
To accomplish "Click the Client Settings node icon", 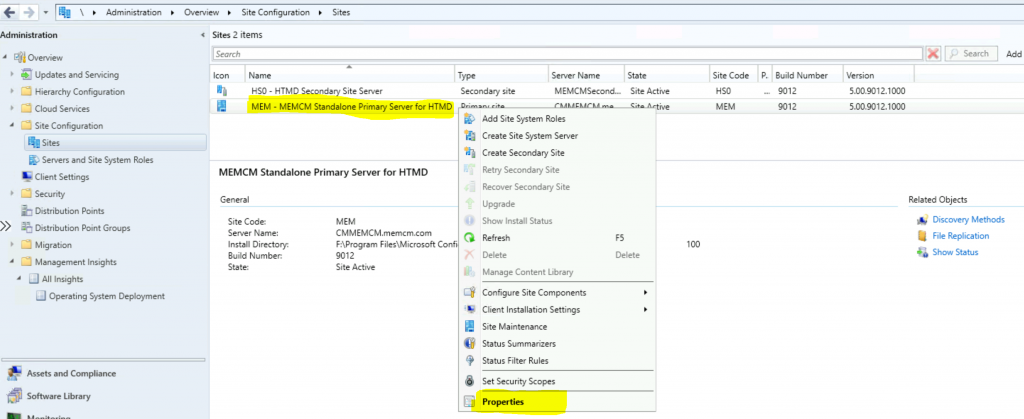I will 26,177.
